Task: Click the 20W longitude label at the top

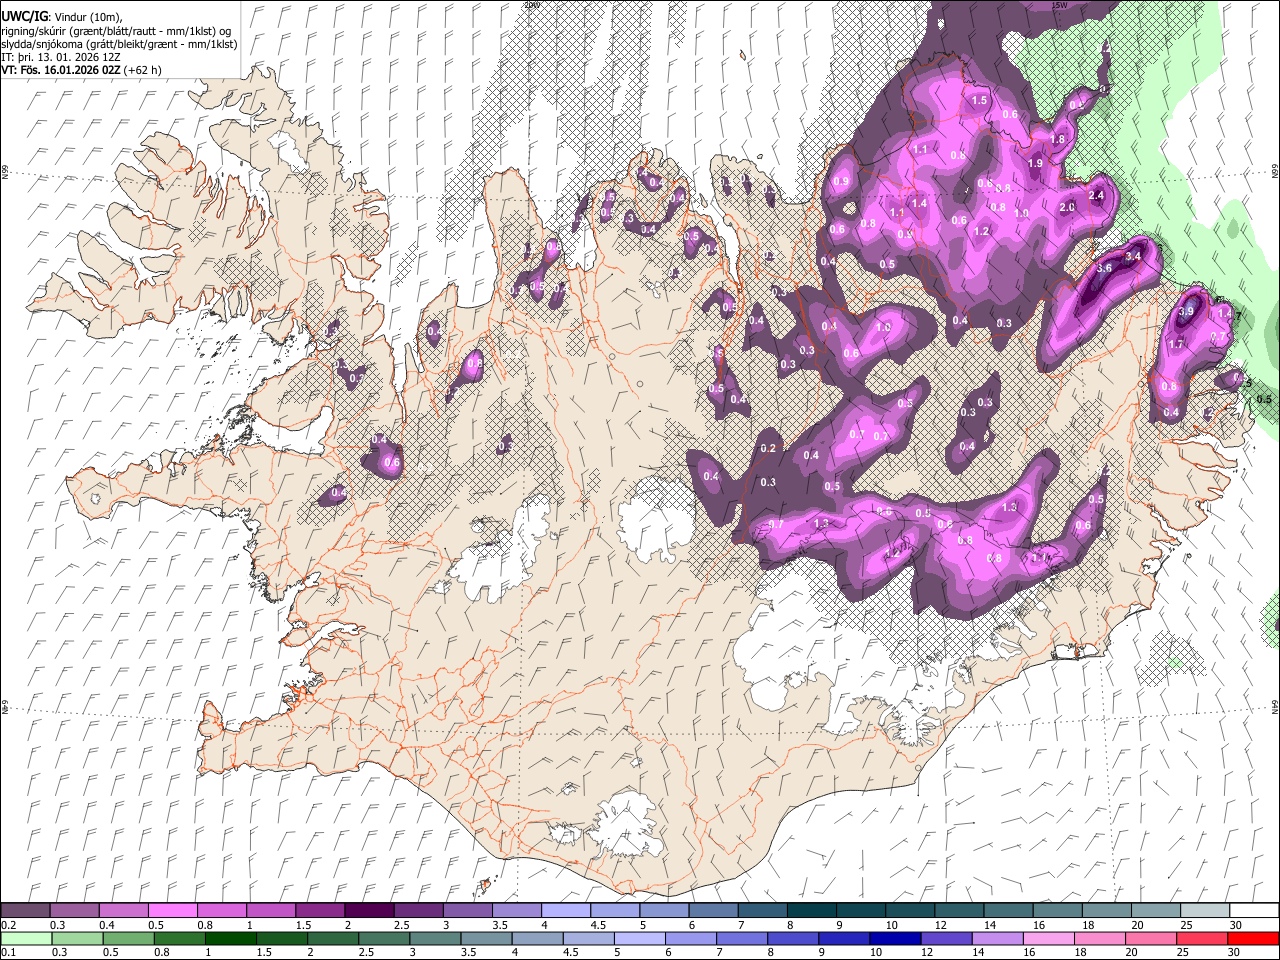Action: coord(531,5)
